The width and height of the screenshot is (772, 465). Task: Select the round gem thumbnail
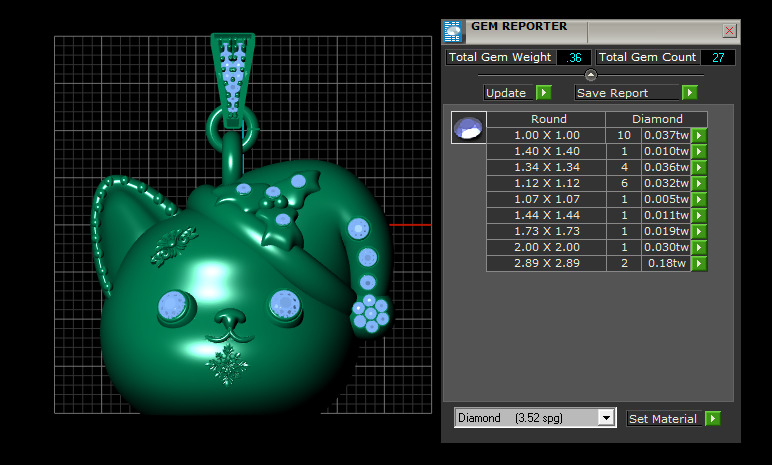469,128
